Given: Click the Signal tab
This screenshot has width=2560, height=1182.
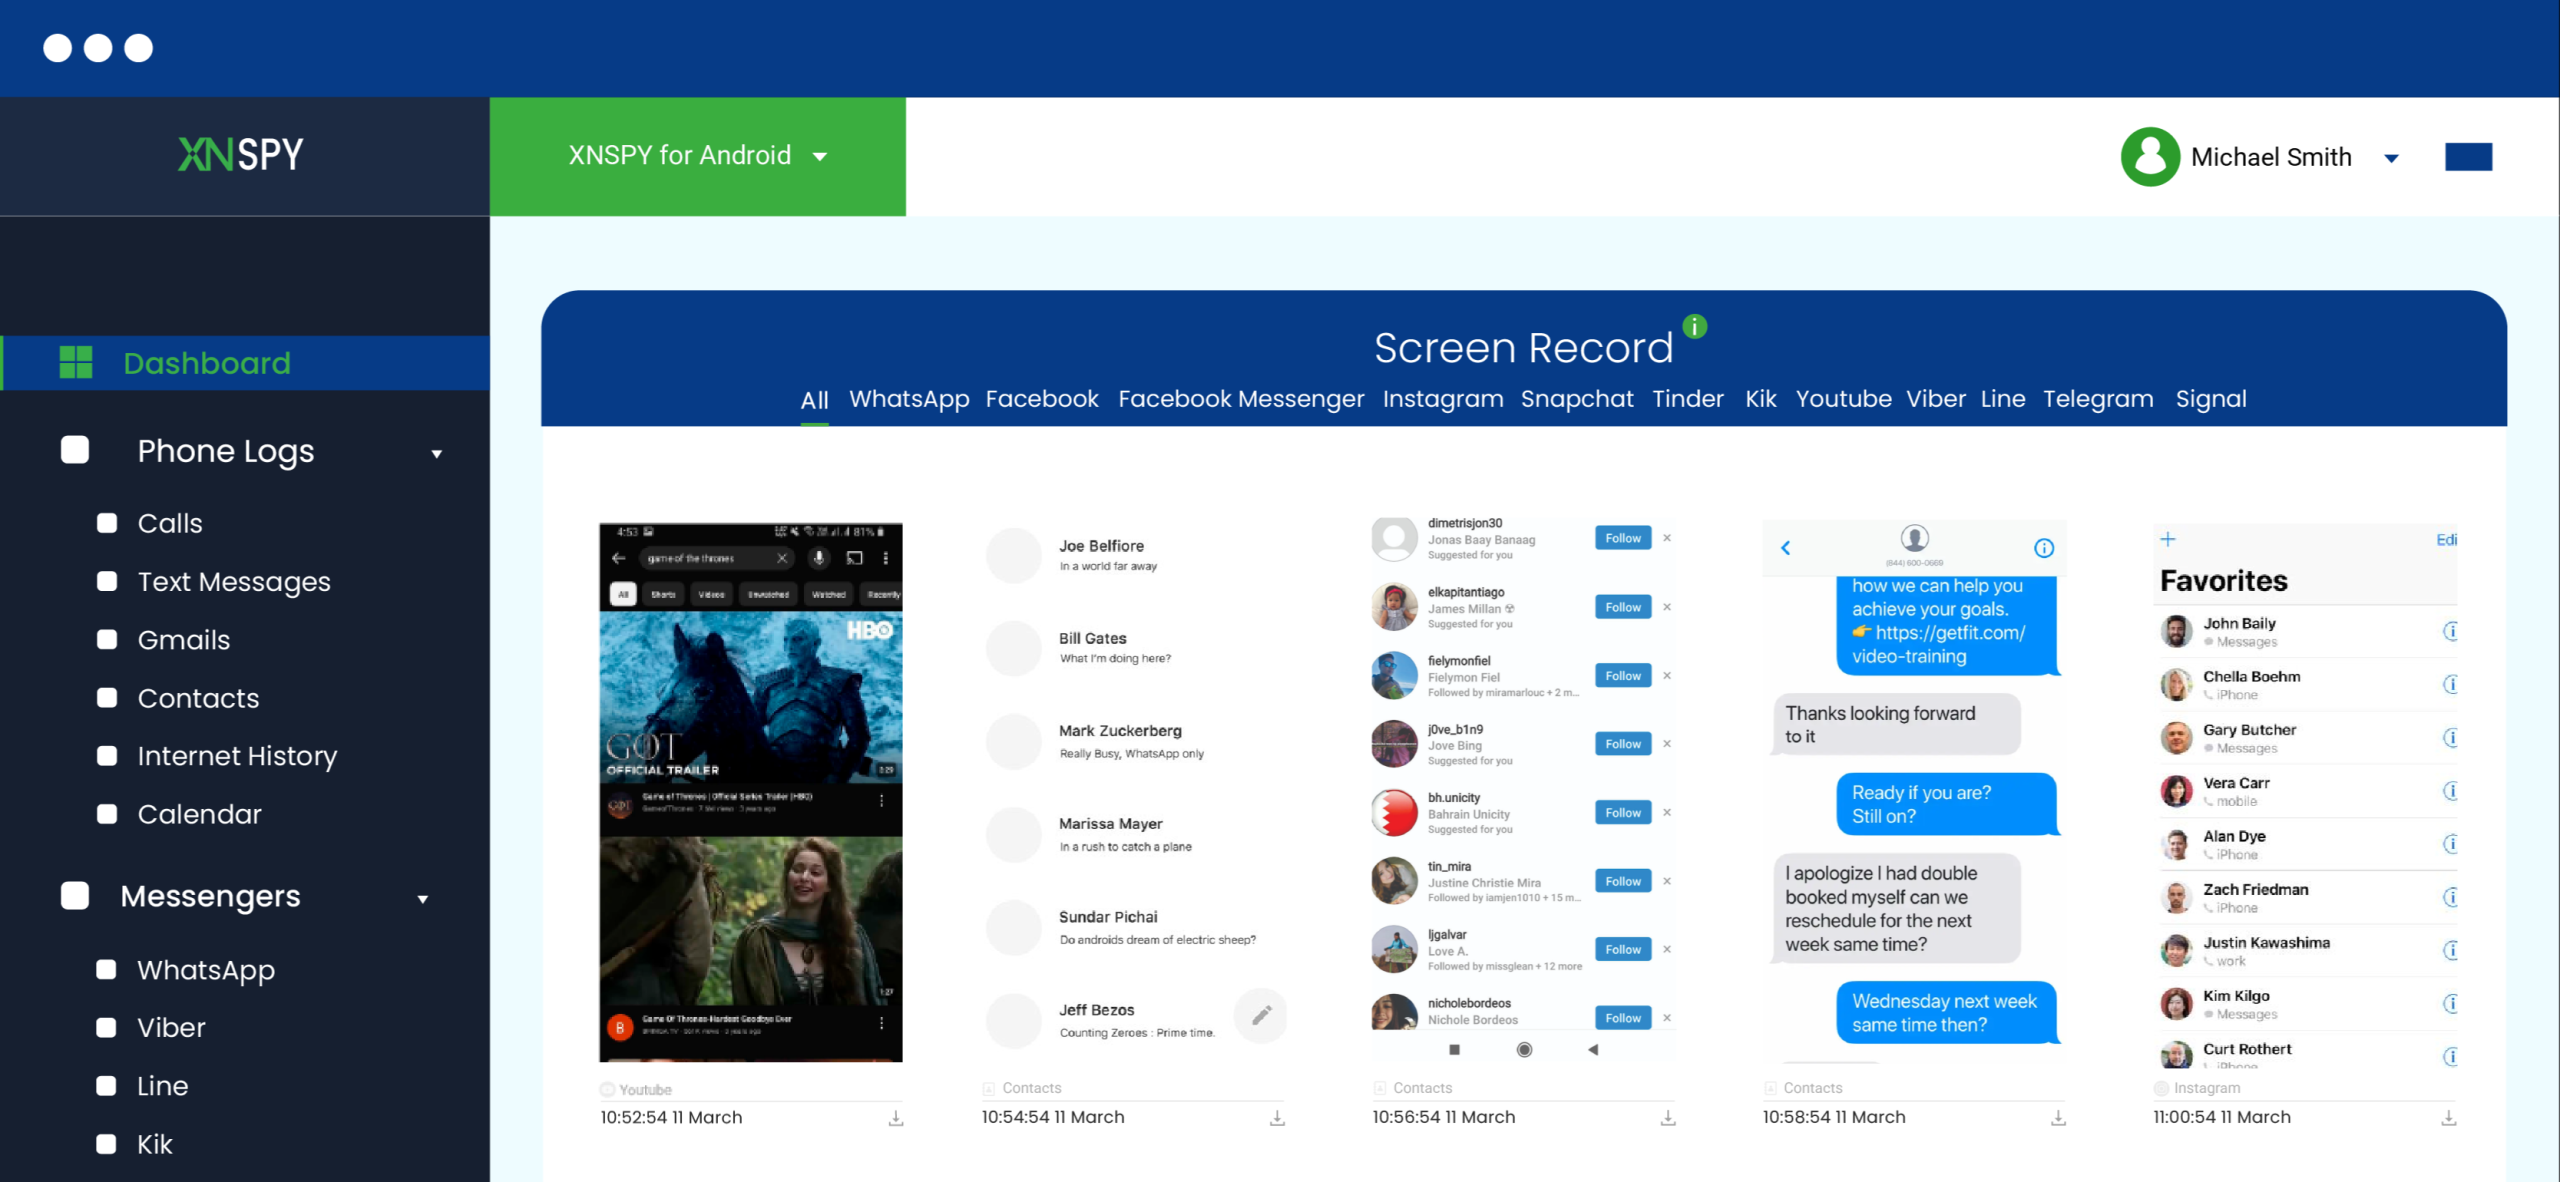Looking at the screenshot, I should click(x=2211, y=399).
